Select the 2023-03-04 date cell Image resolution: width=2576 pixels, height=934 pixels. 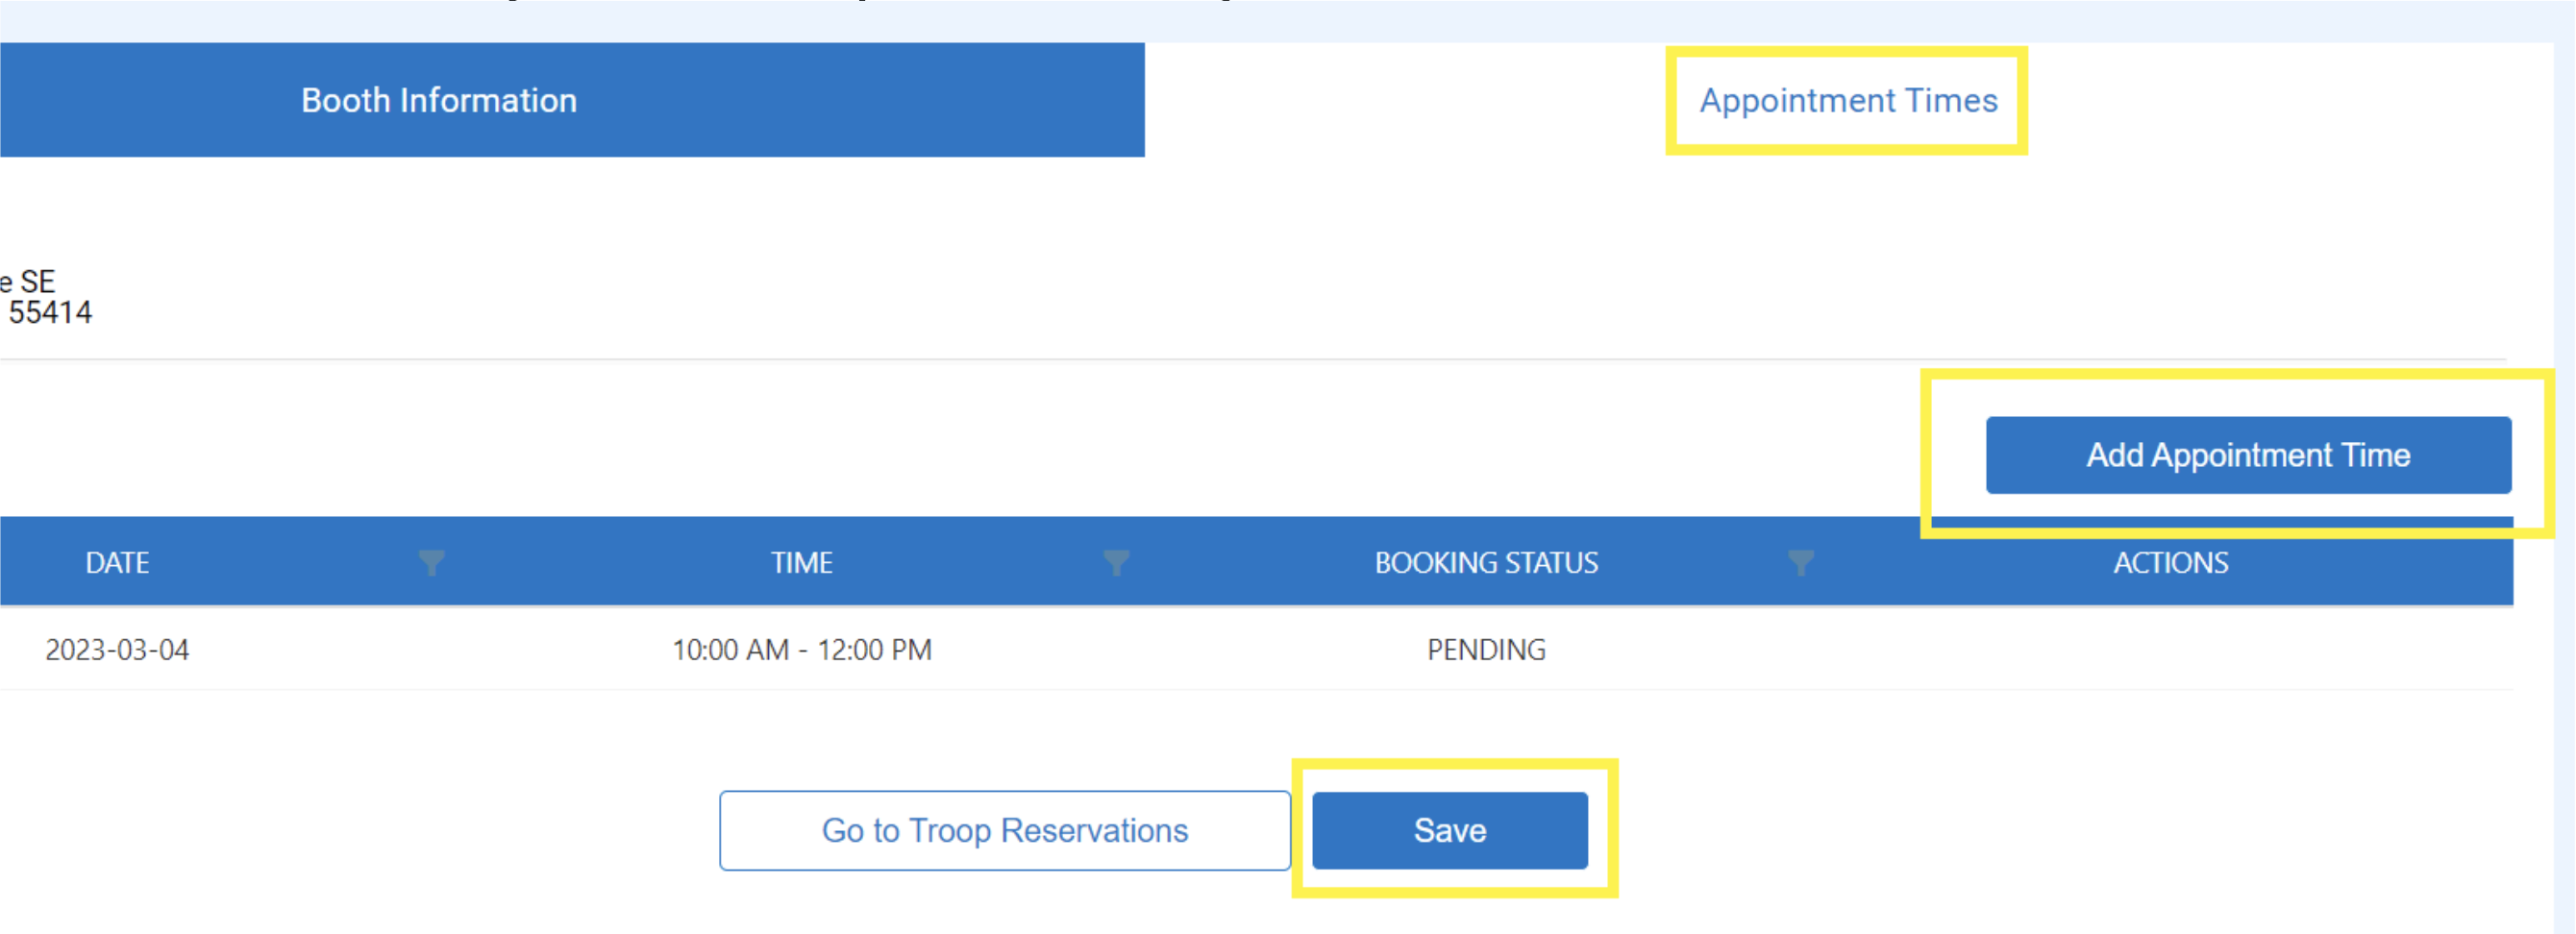point(117,650)
